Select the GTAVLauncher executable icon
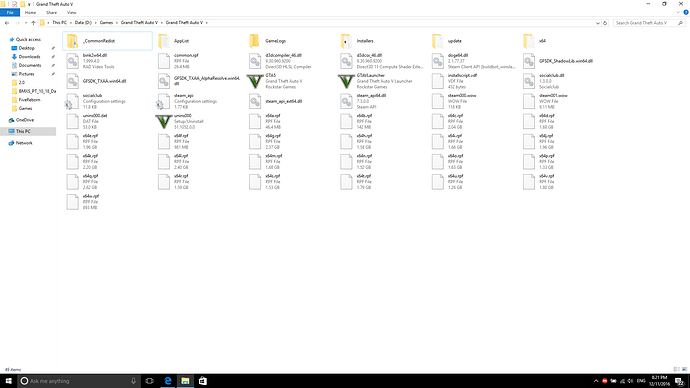Screen dimensions: 690x388 pos(346,81)
